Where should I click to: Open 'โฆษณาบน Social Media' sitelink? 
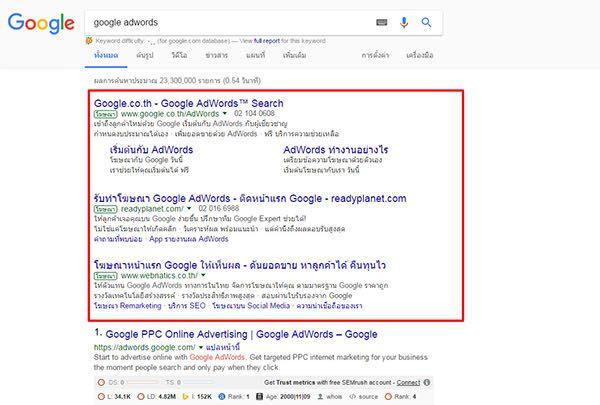coord(251,306)
